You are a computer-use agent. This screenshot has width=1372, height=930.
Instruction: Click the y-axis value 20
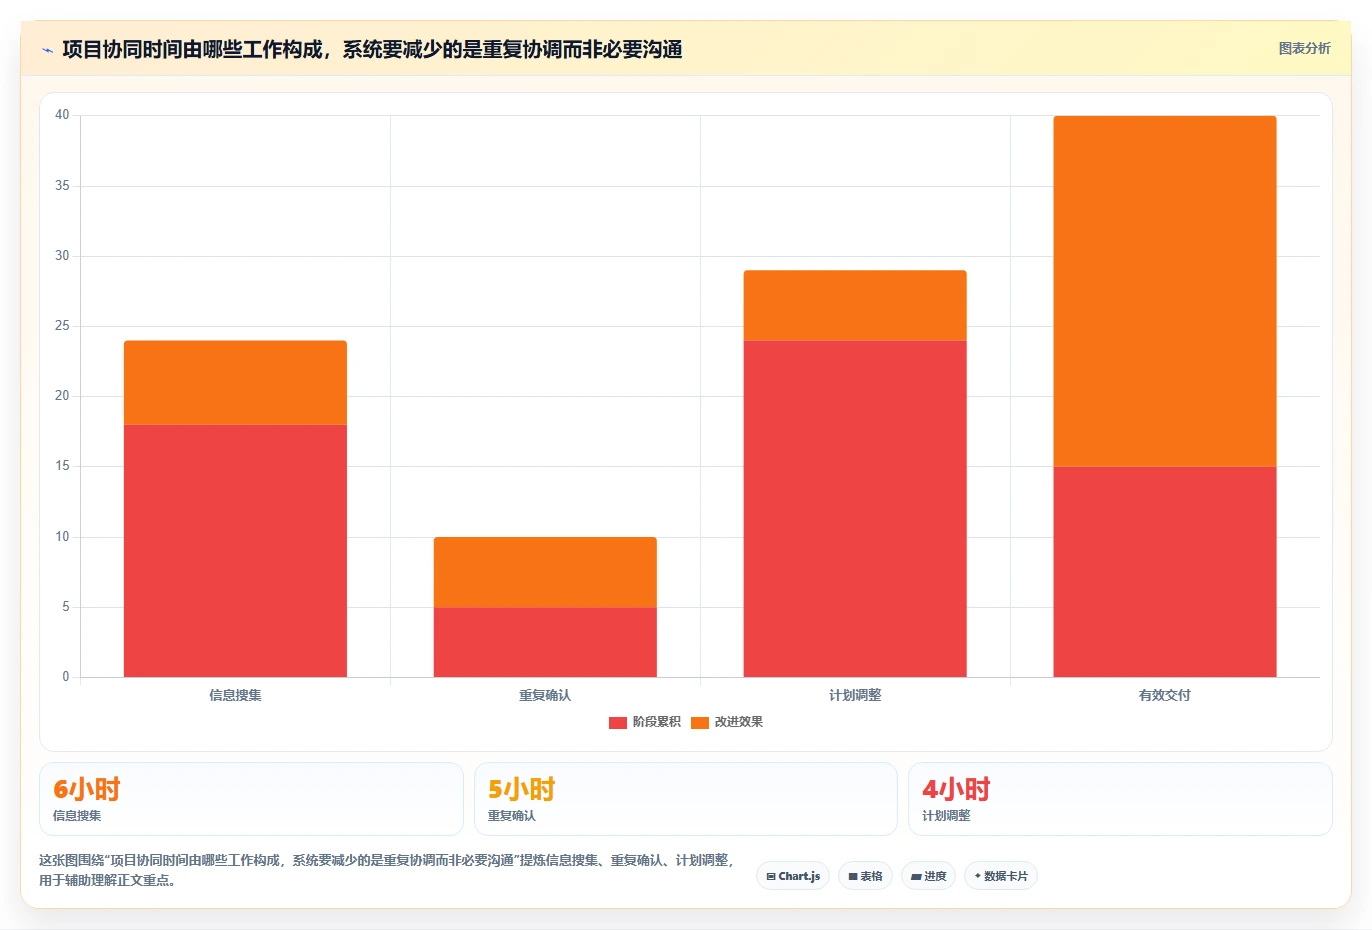[x=62, y=396]
